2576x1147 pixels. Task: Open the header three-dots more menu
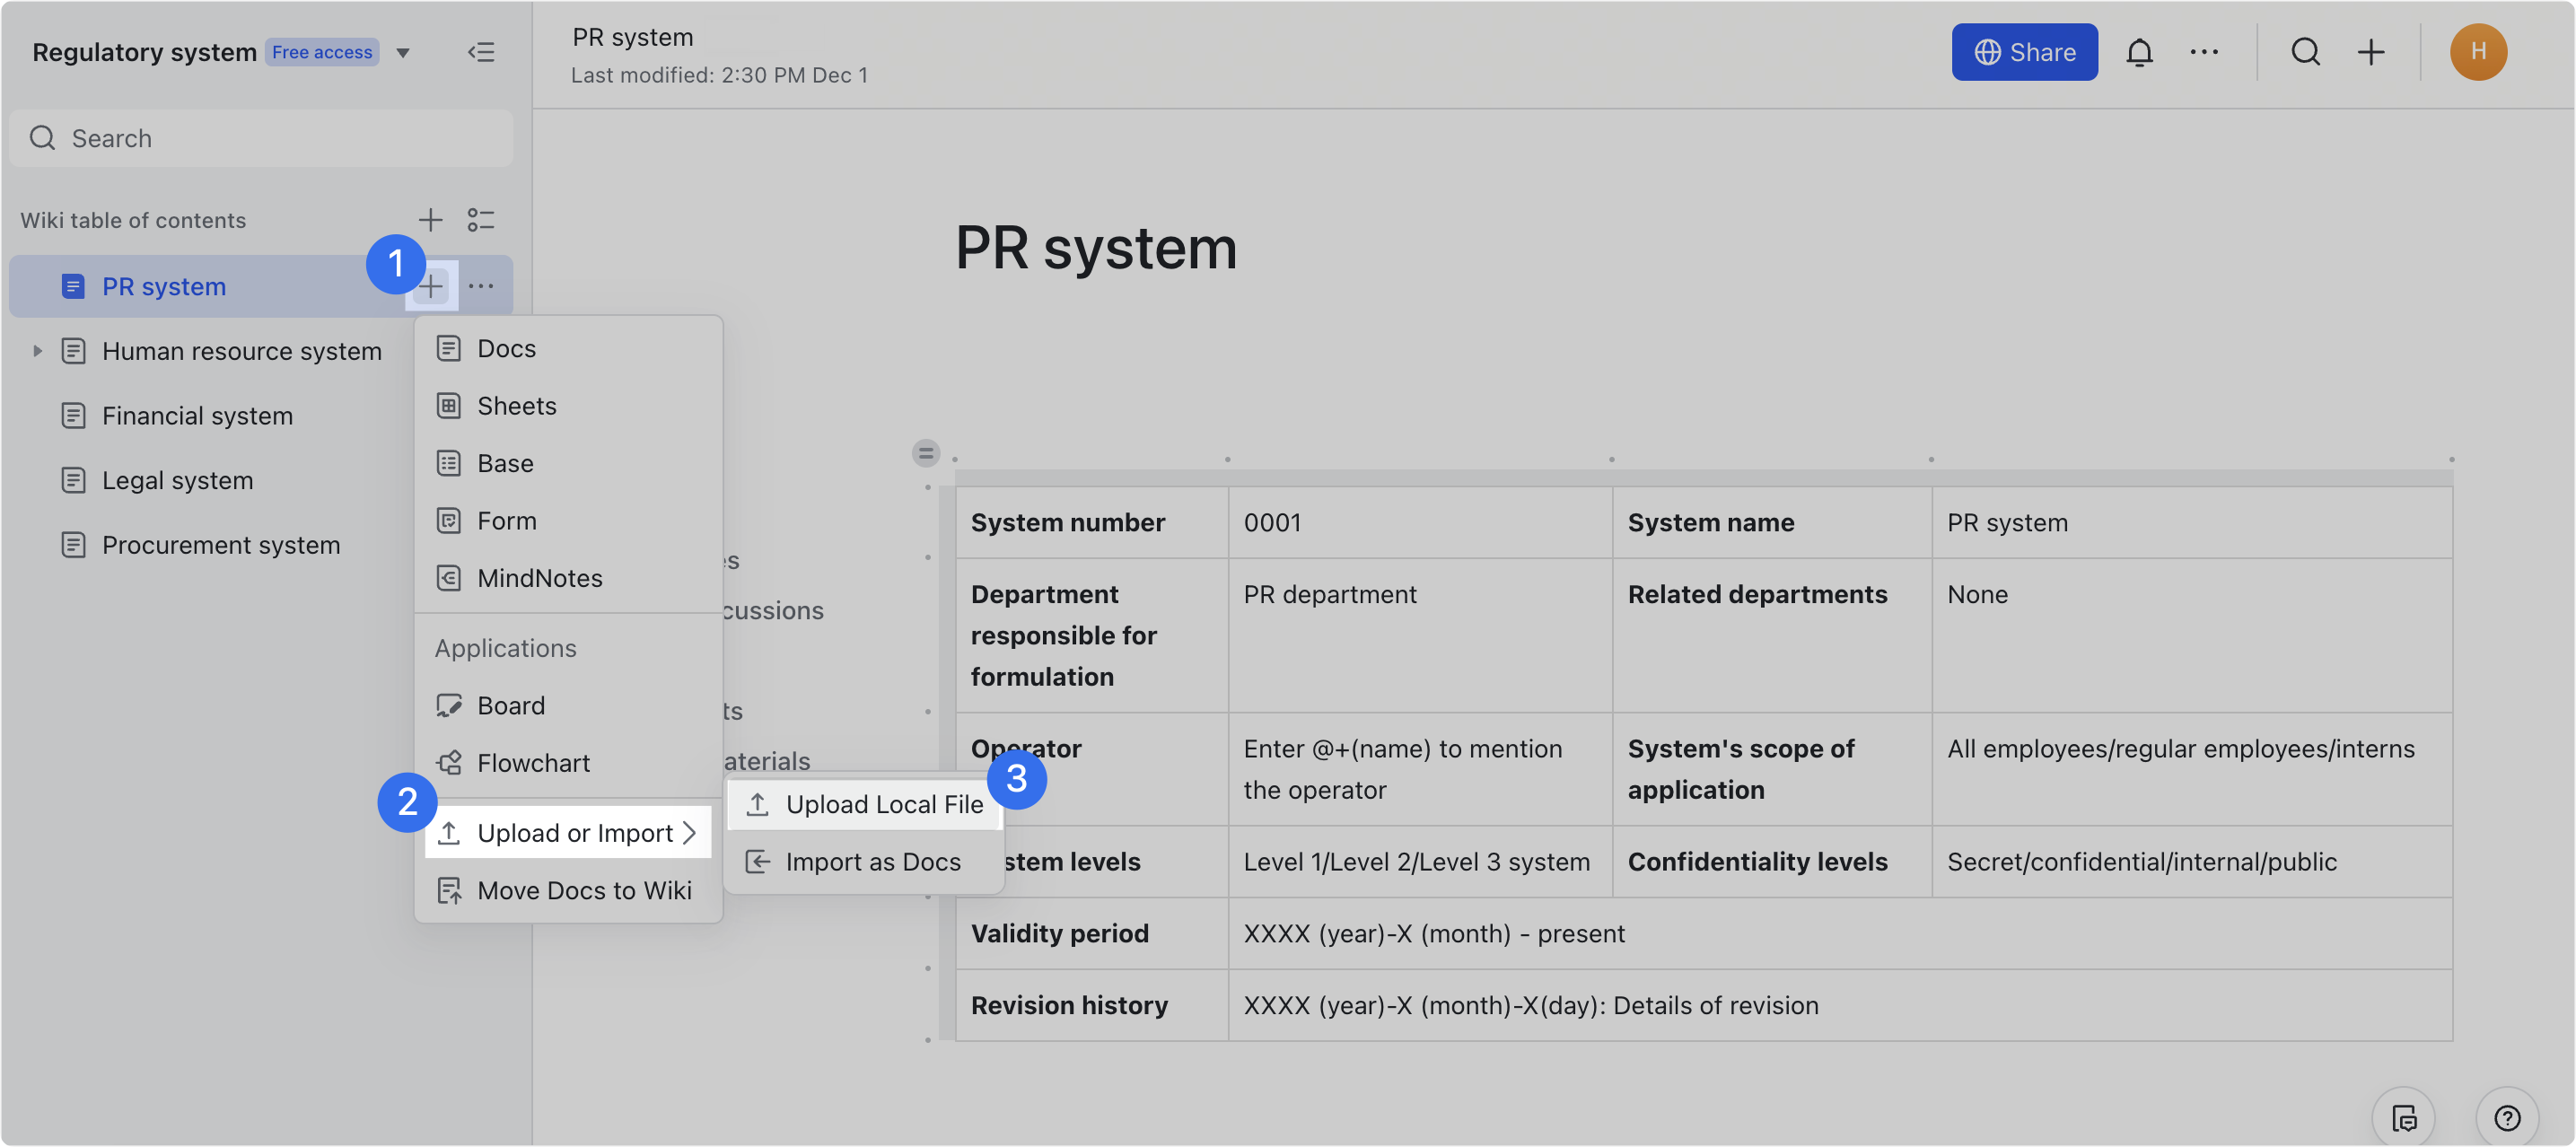(x=2203, y=52)
